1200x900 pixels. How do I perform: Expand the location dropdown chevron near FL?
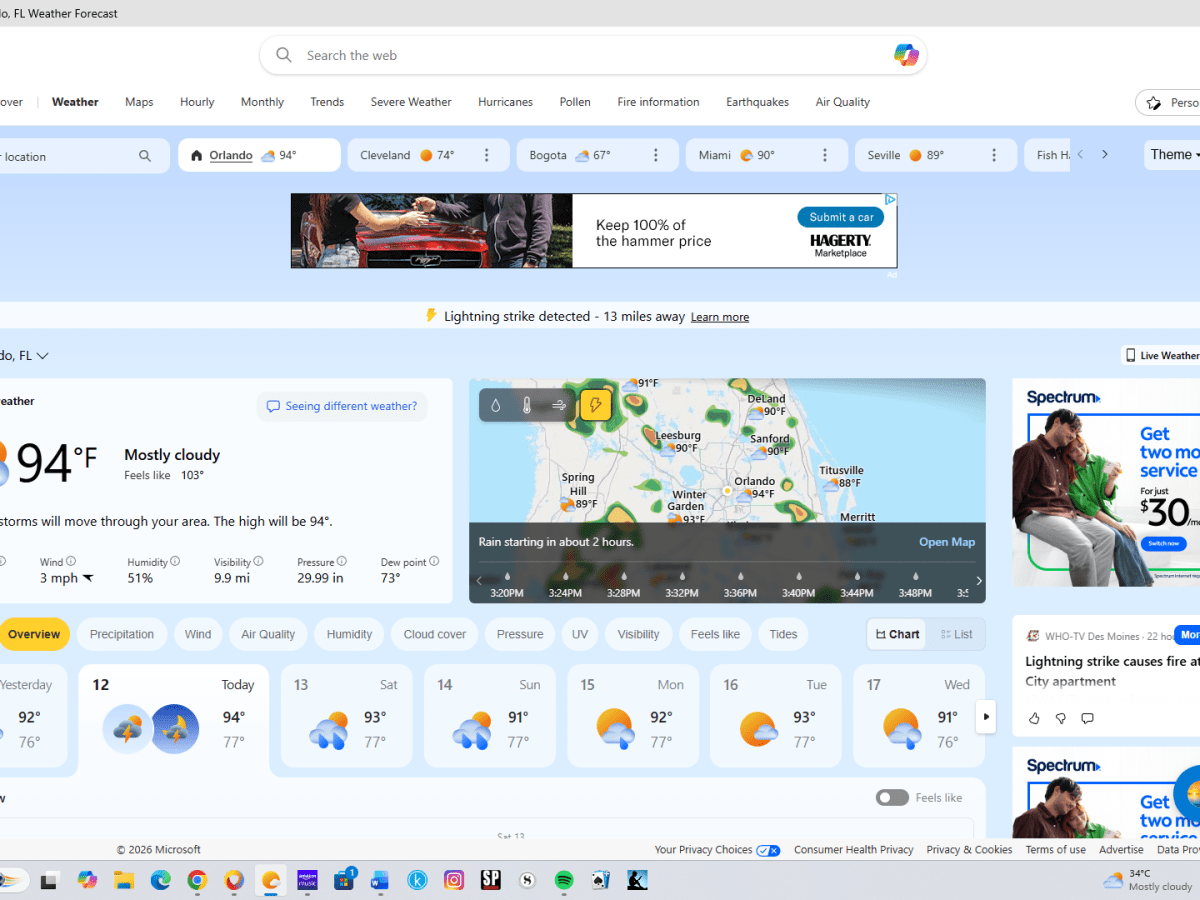point(43,356)
